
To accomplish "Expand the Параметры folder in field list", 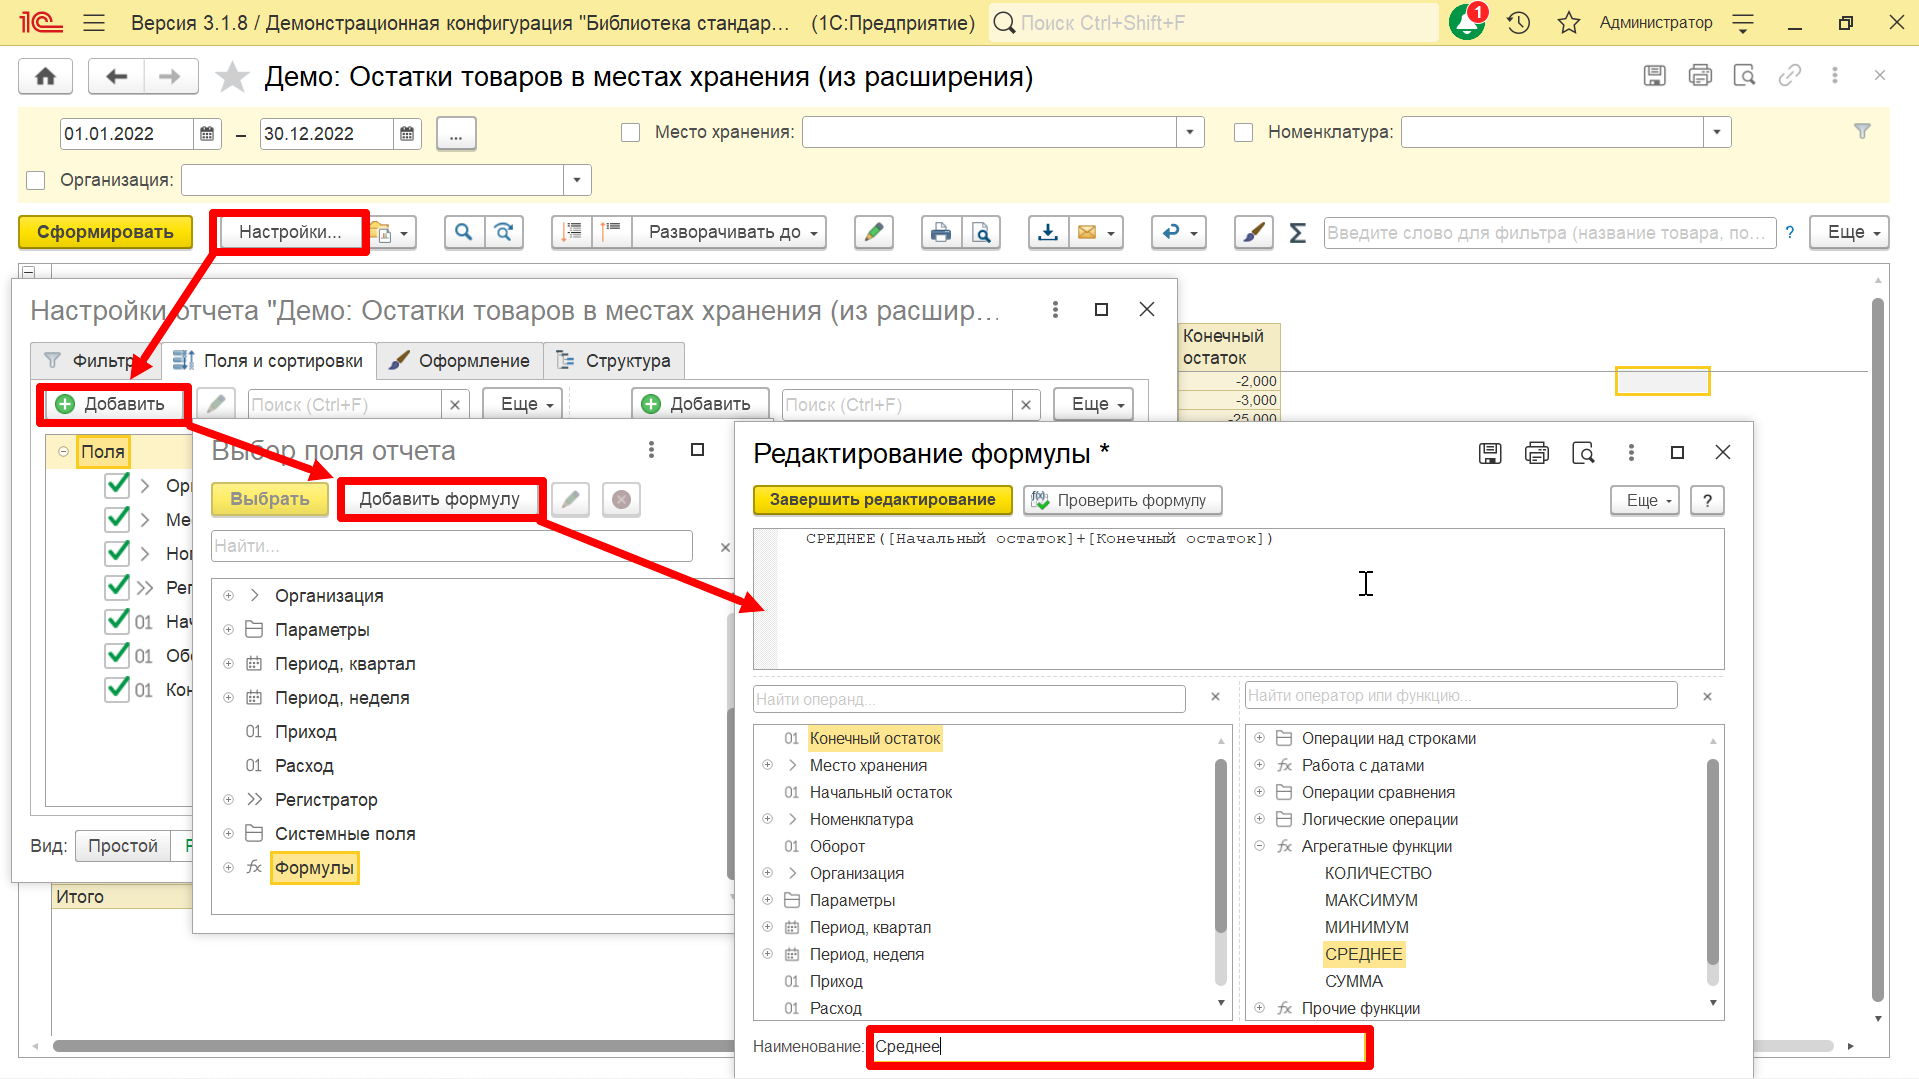I will pos(229,630).
